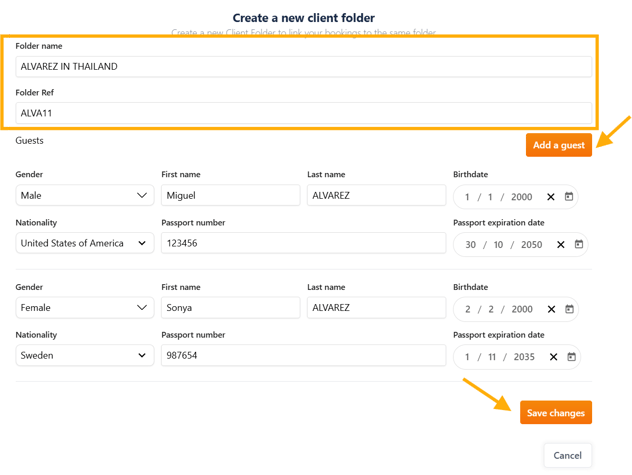Open the Sweden nationality dropdown
The height and width of the screenshot is (475, 632).
[x=84, y=355]
